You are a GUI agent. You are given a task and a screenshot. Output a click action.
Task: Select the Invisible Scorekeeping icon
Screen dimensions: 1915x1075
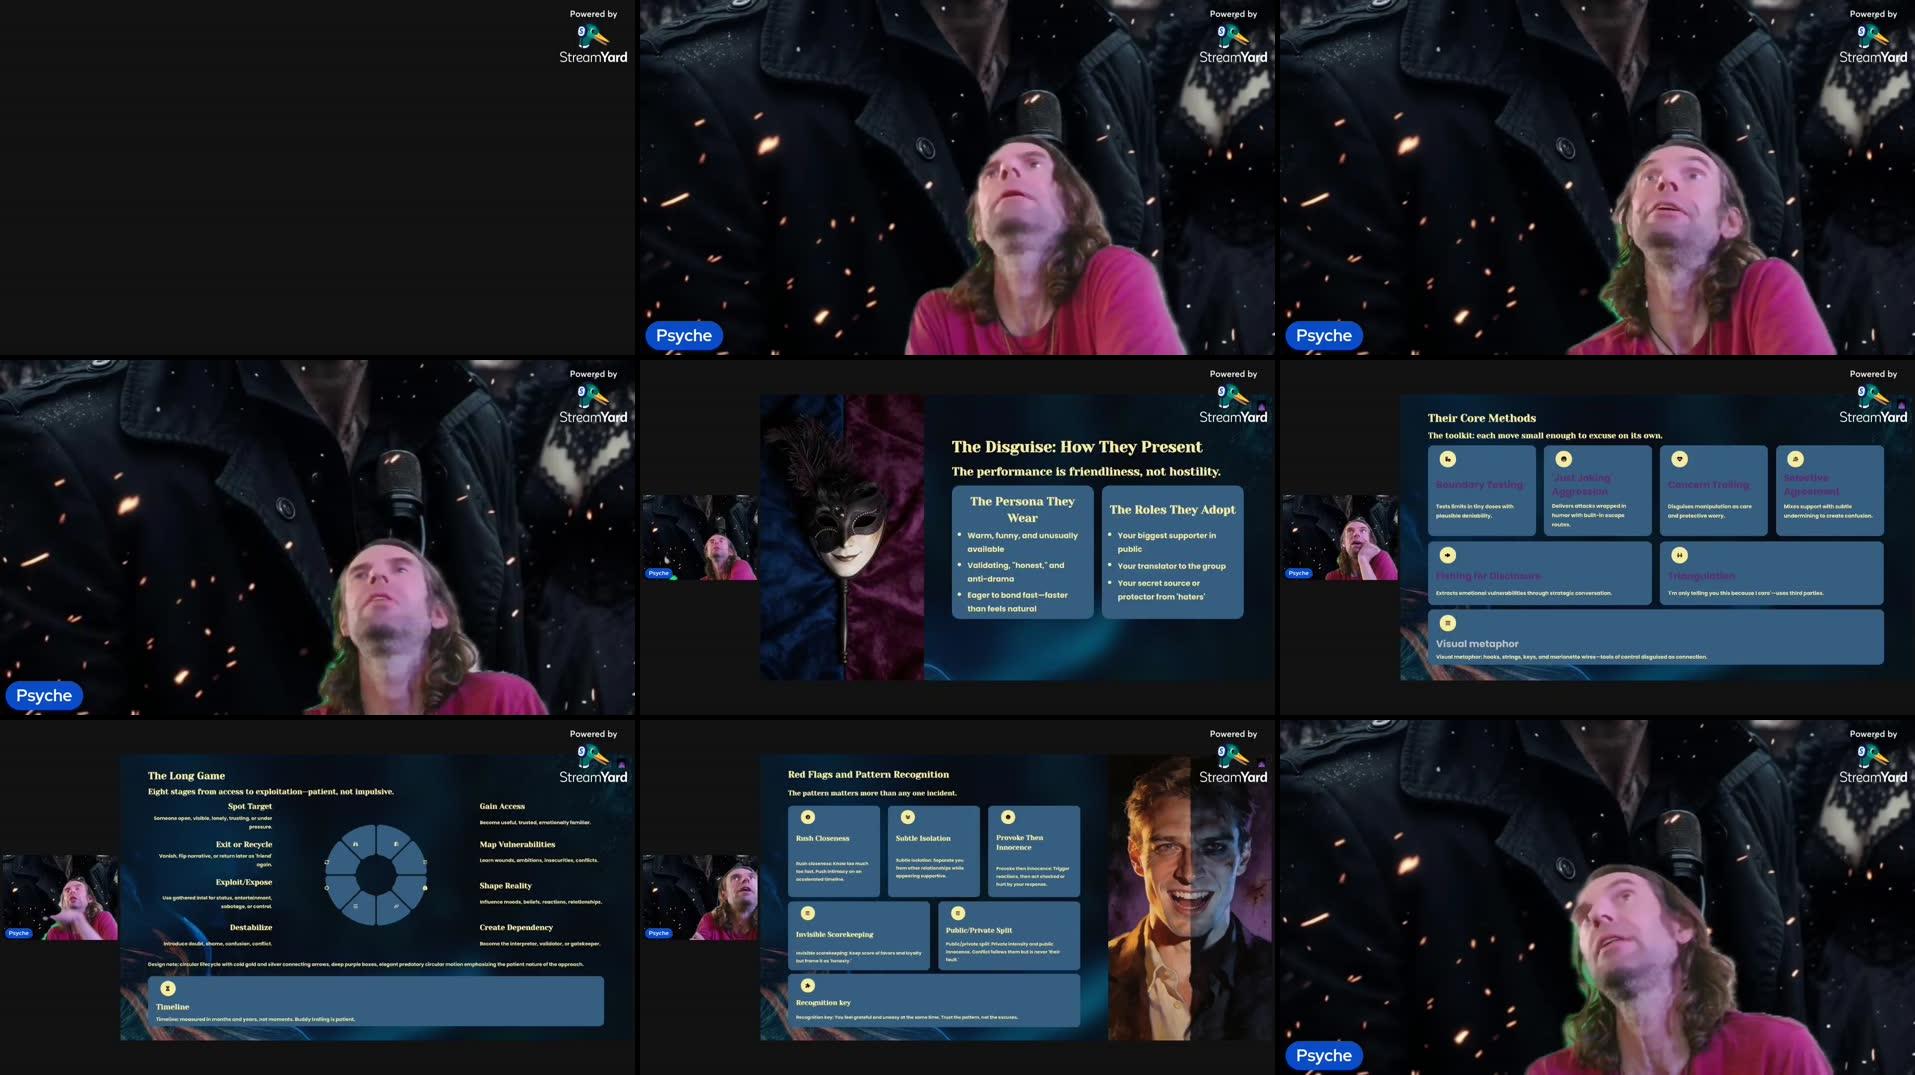coord(807,913)
